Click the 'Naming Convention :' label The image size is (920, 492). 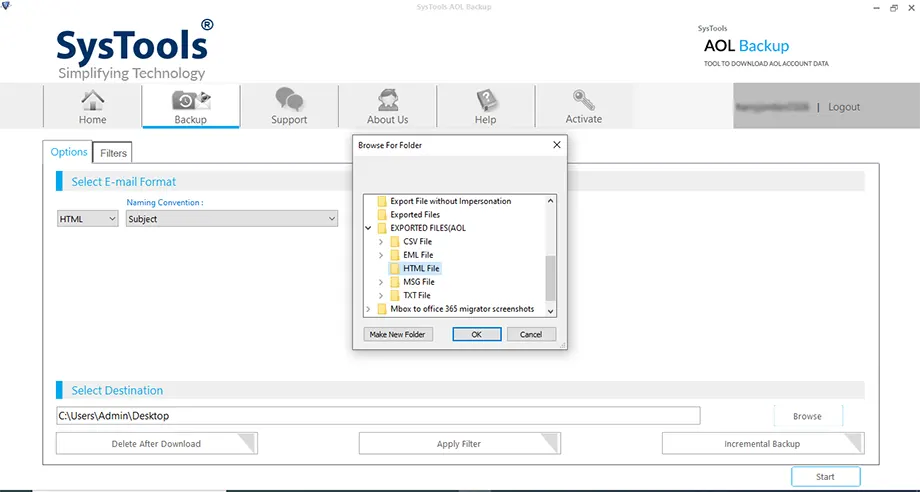coord(165,202)
